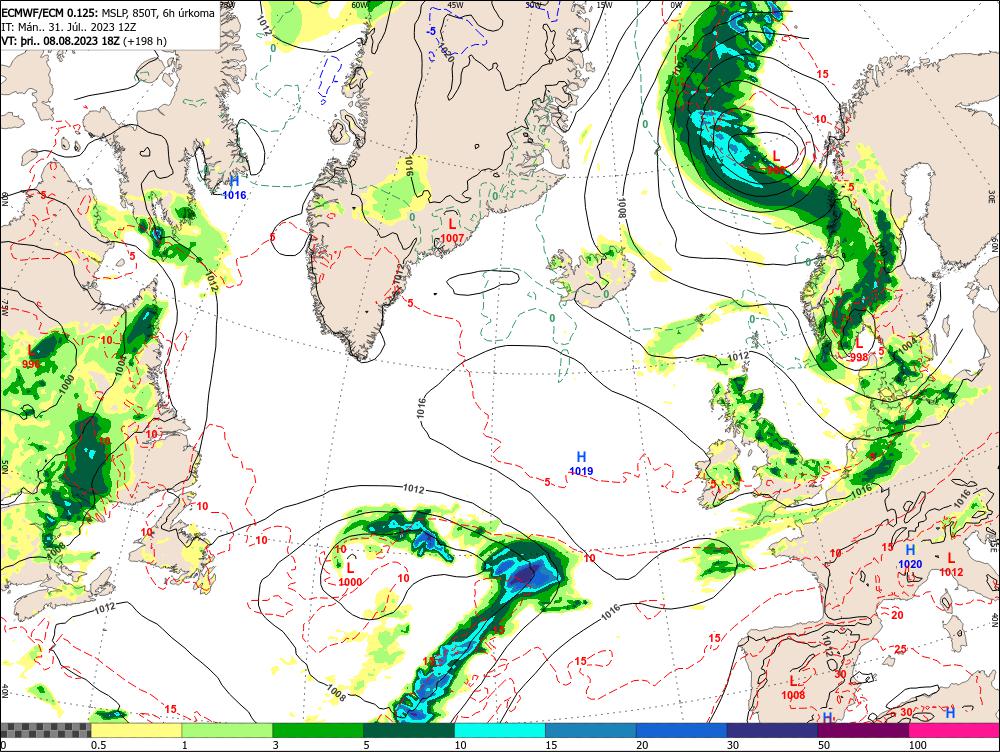1000x752 pixels.
Task: Click the '30W' longitude label
Action: coord(533,5)
